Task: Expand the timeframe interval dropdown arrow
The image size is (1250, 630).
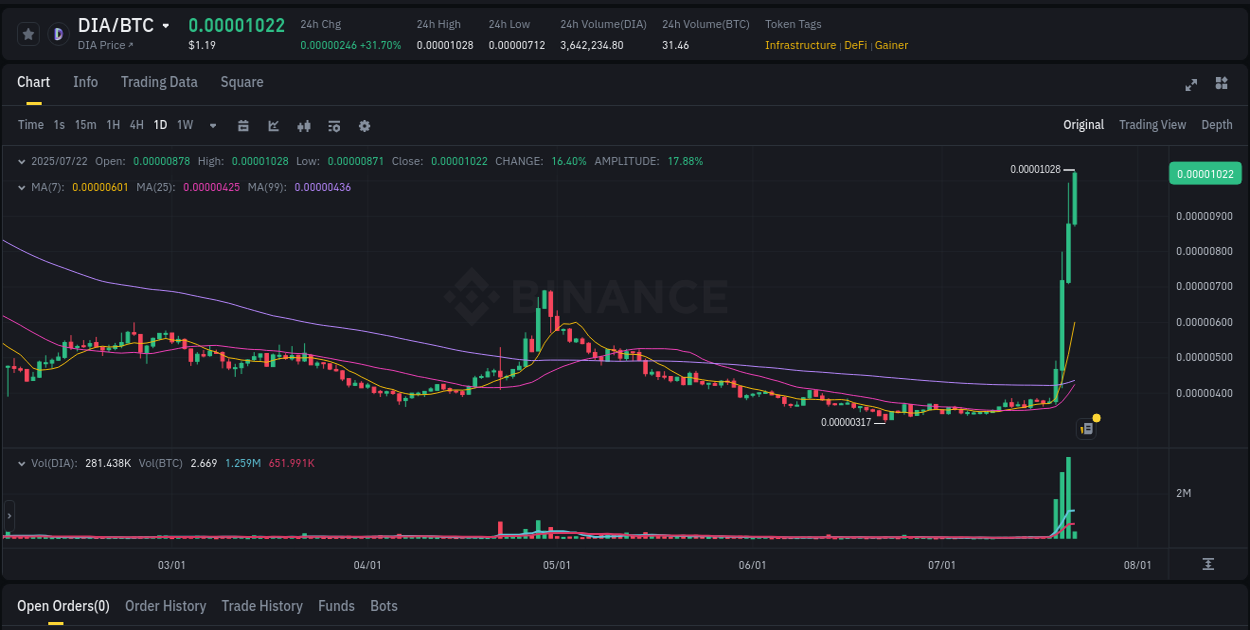Action: coord(212,126)
